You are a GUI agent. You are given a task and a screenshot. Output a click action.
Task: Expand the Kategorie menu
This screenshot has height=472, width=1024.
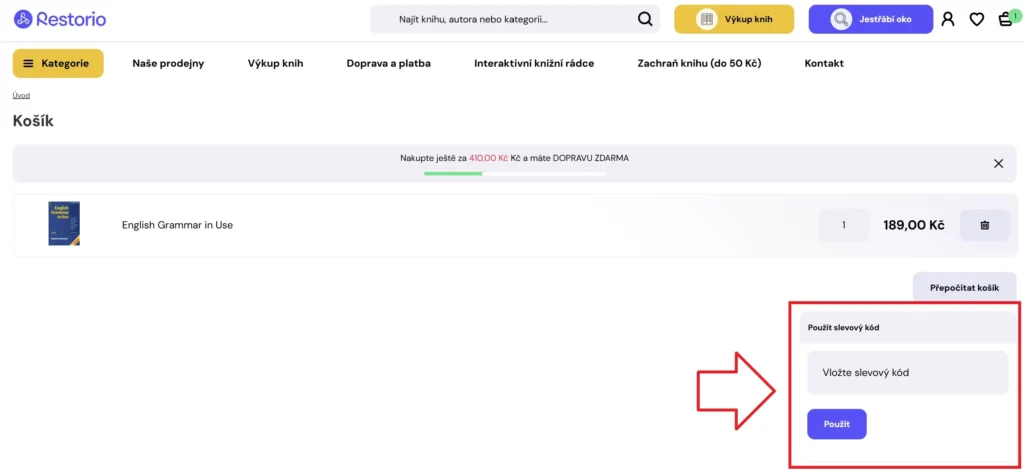(x=57, y=63)
